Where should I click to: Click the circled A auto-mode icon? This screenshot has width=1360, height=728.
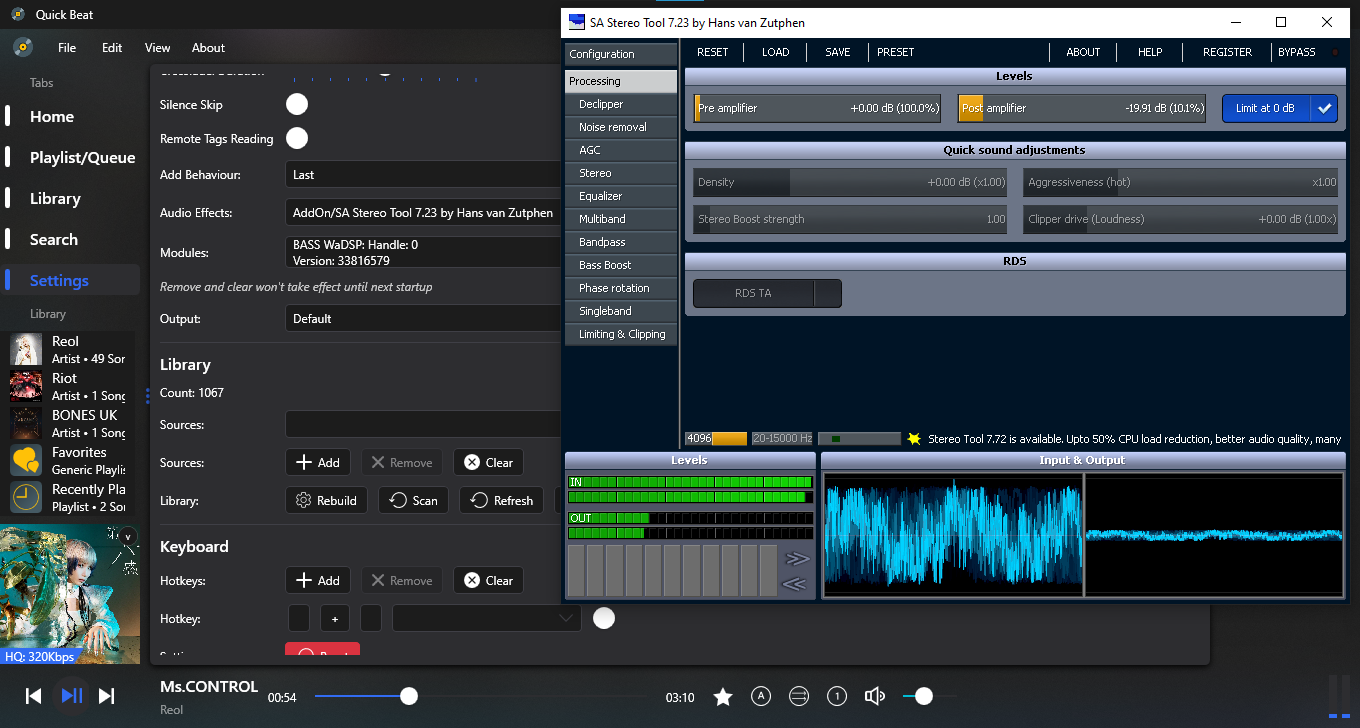tap(761, 697)
